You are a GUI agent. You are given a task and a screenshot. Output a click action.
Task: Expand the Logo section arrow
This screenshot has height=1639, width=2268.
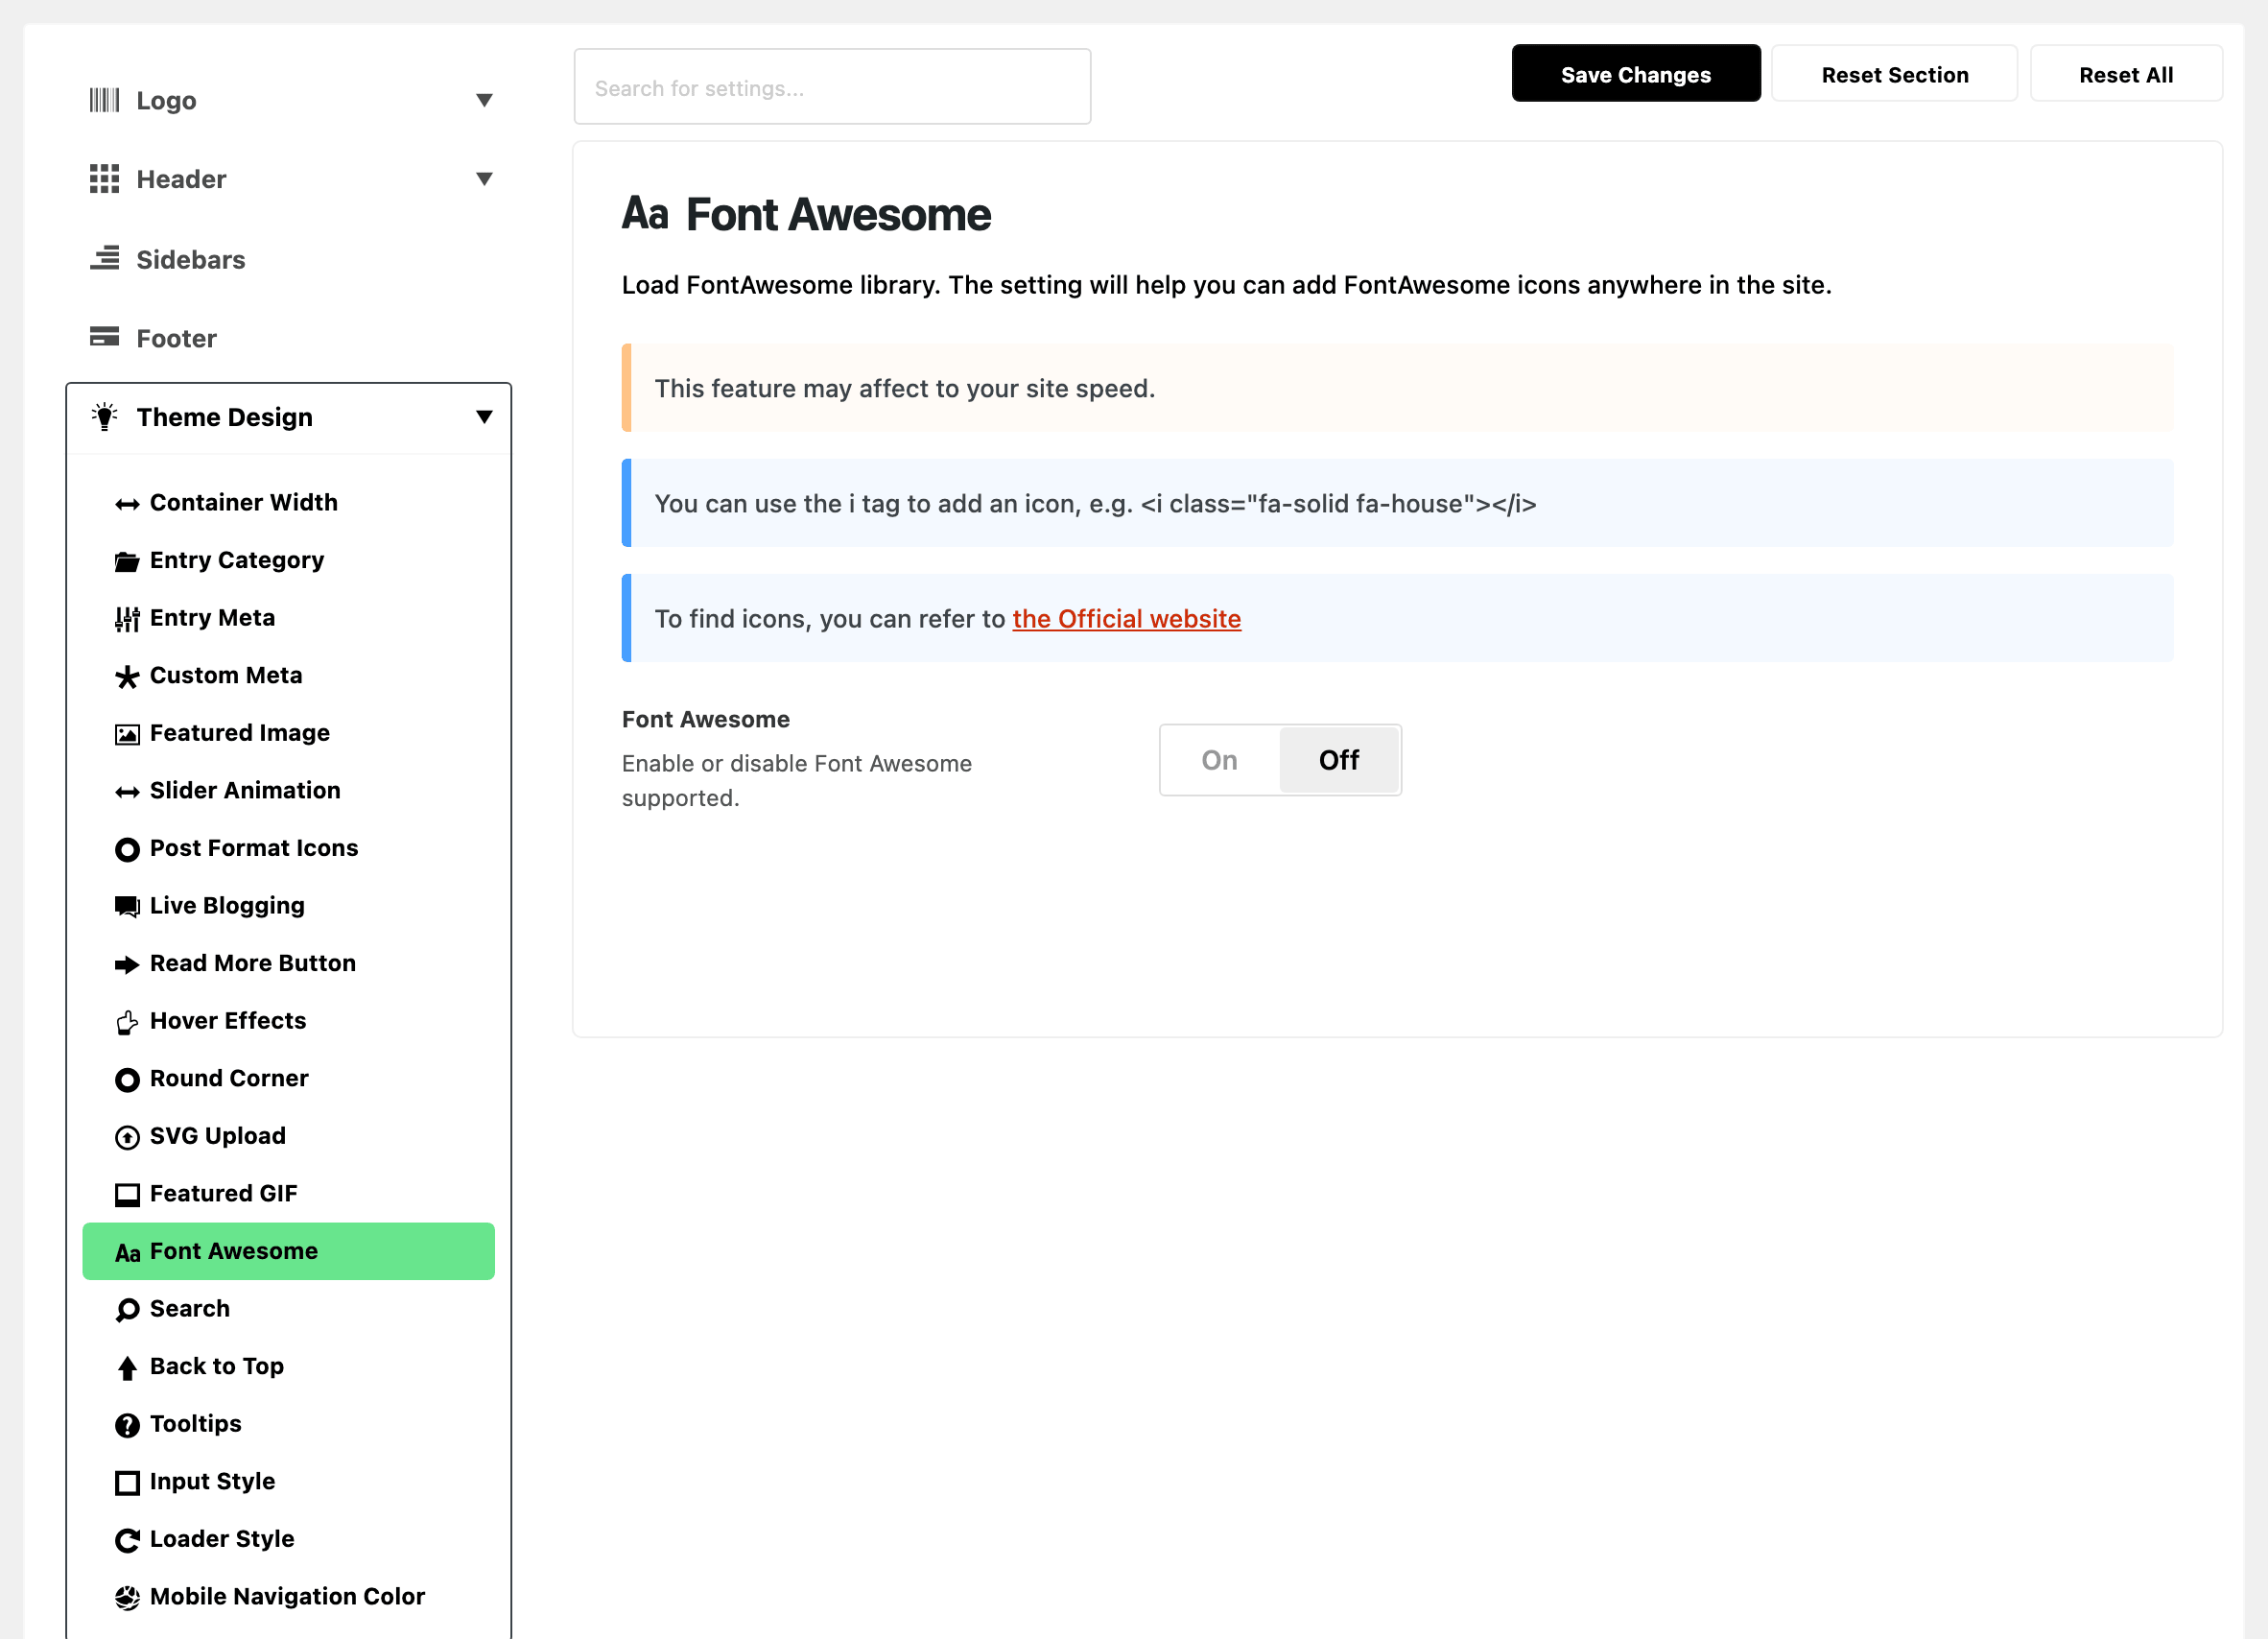point(484,100)
